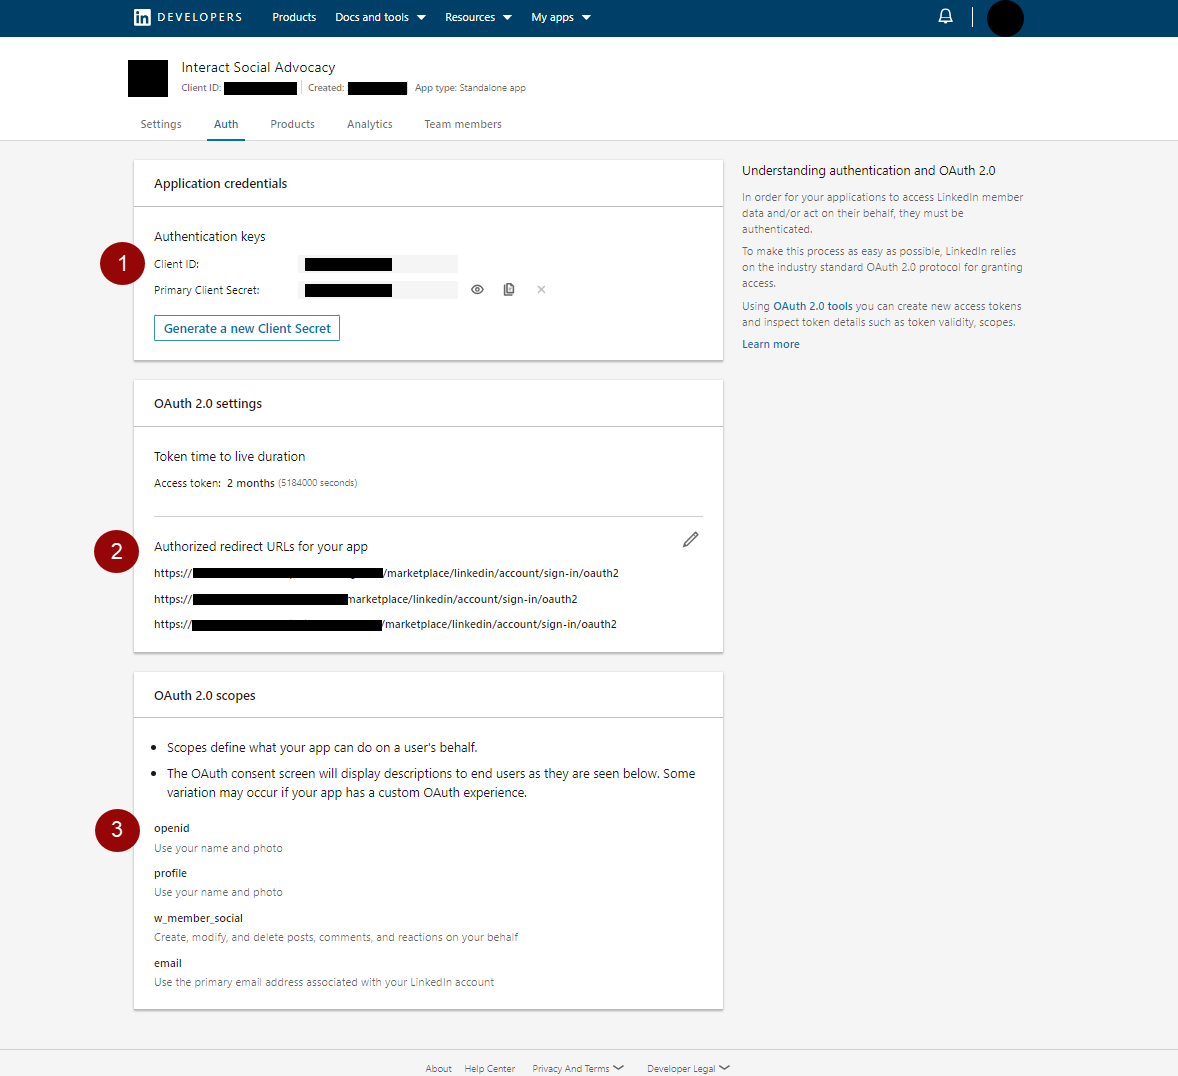Click the Primary Client Secret value field

click(x=378, y=290)
